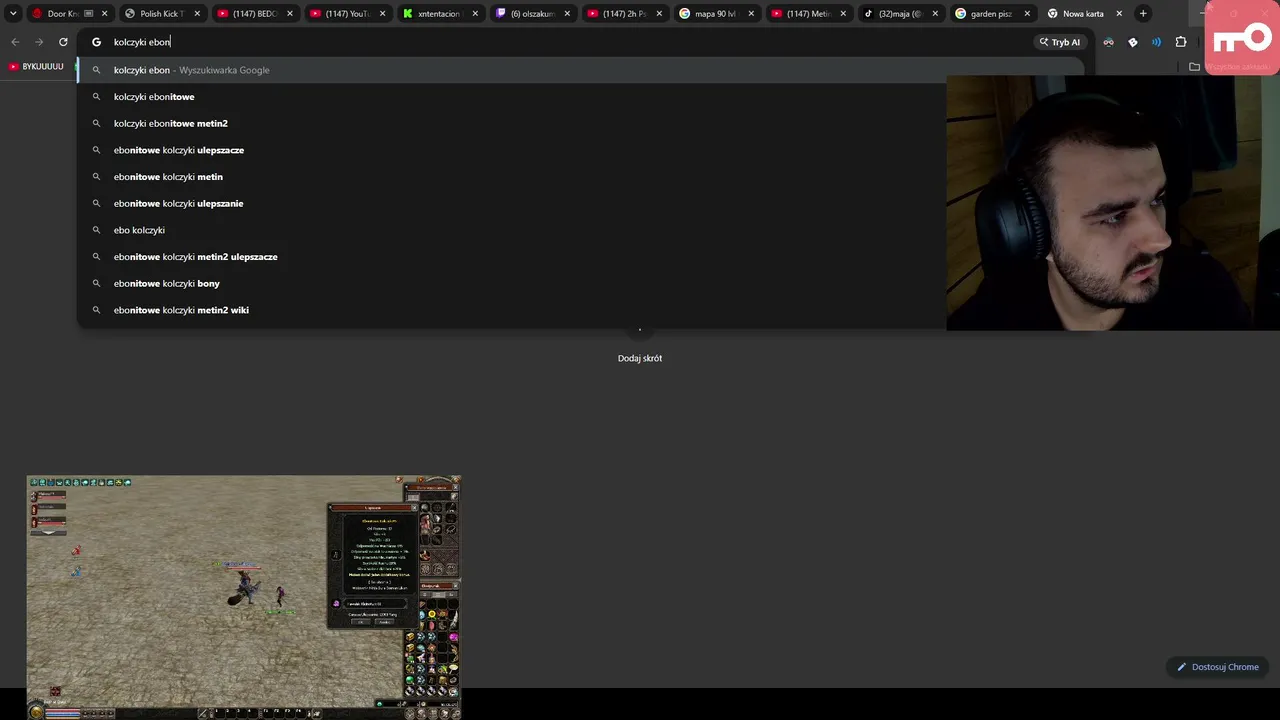The width and height of the screenshot is (1280, 720).
Task: Click purple upgrade item icon in game dialog
Action: click(x=336, y=604)
